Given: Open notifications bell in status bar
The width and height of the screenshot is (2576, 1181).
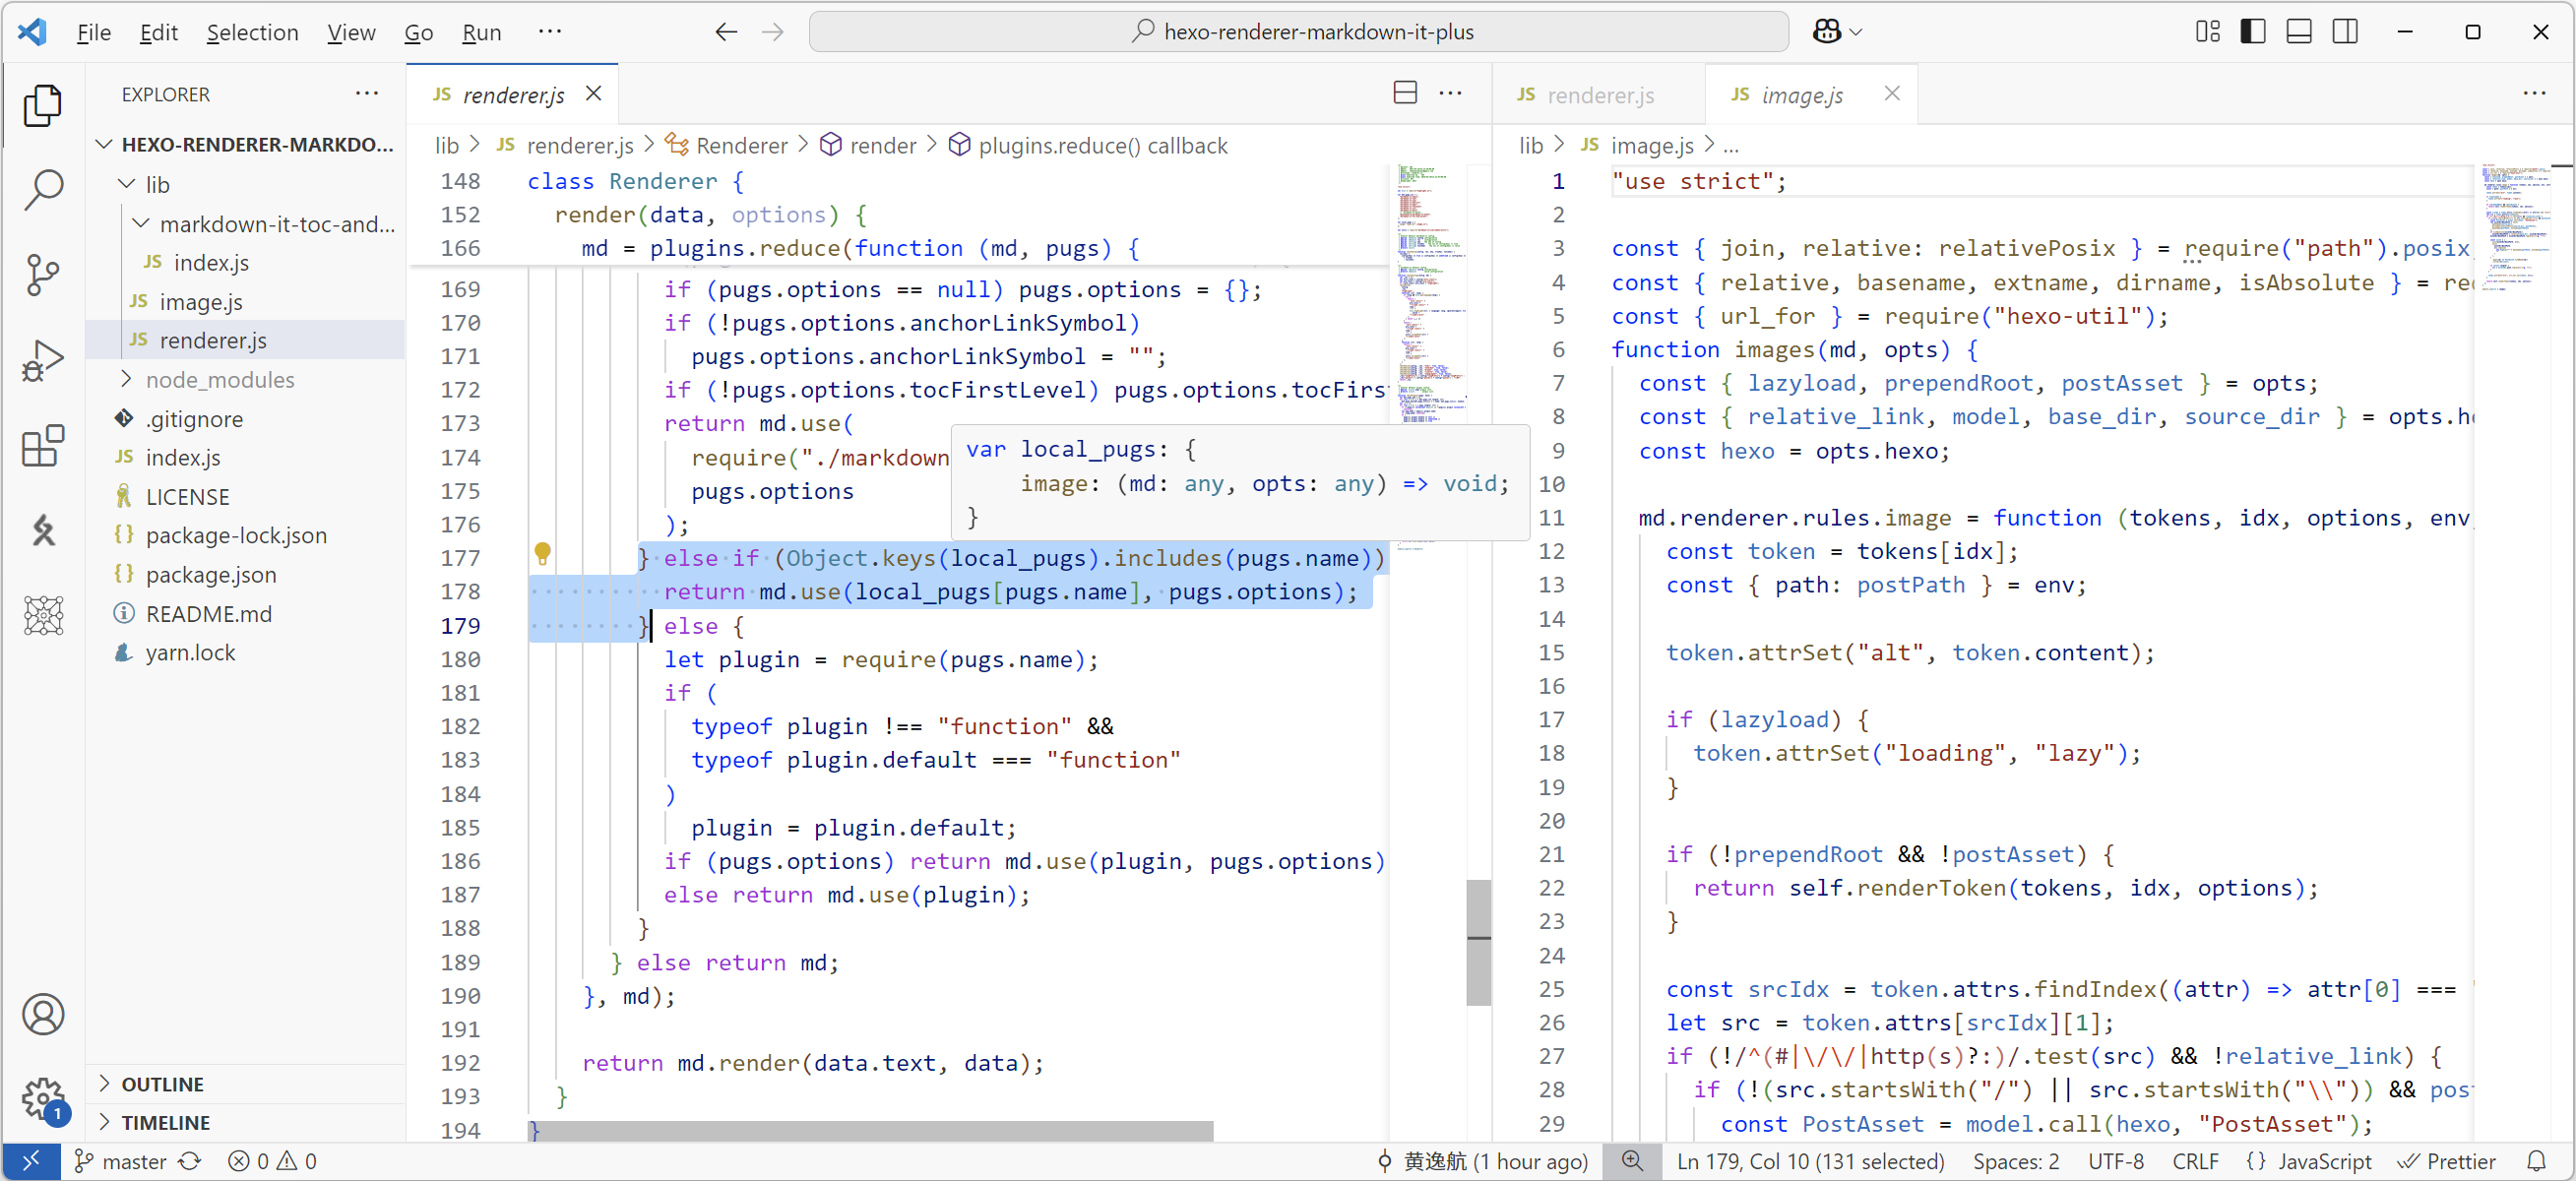Looking at the screenshot, I should (2537, 1161).
